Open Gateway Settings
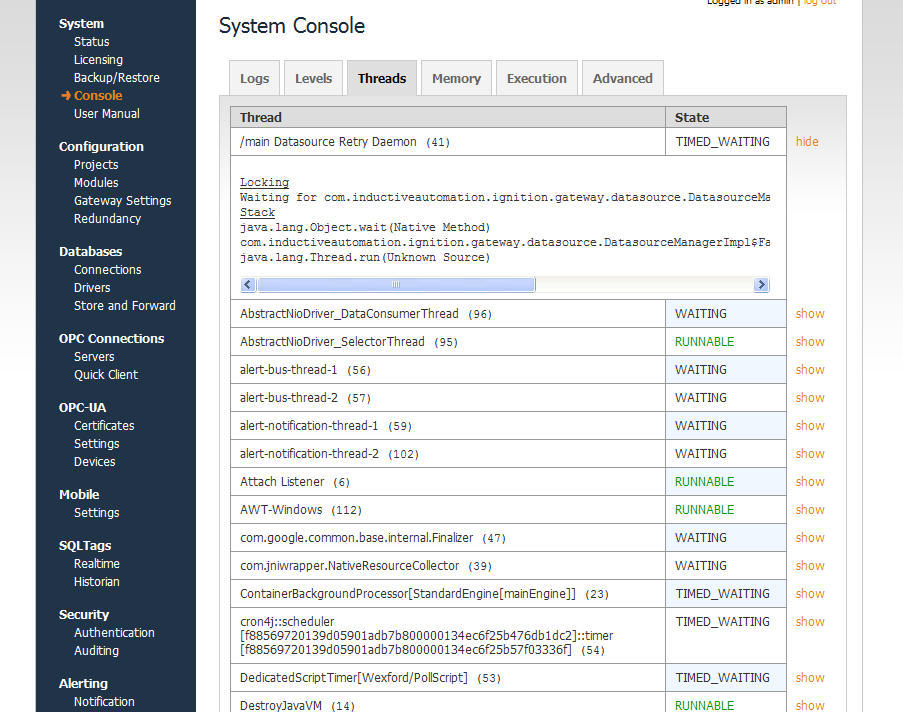The height and width of the screenshot is (712, 903). 123,200
